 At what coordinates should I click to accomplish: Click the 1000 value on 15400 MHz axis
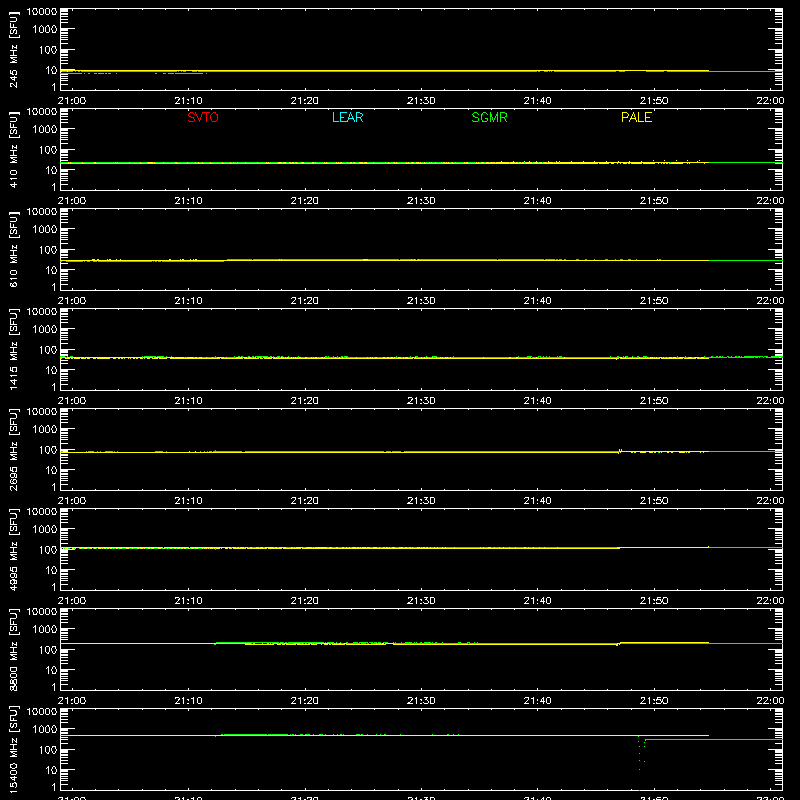[x=45, y=729]
